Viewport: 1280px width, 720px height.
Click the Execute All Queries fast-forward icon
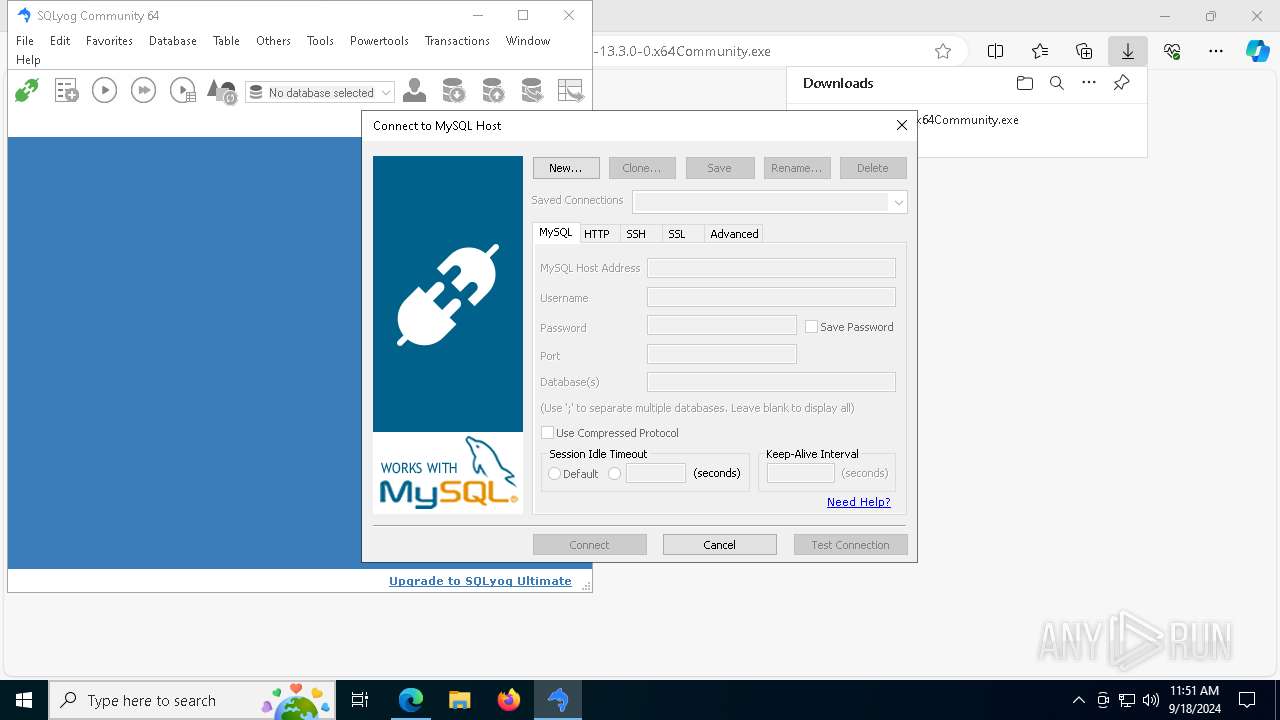click(143, 91)
